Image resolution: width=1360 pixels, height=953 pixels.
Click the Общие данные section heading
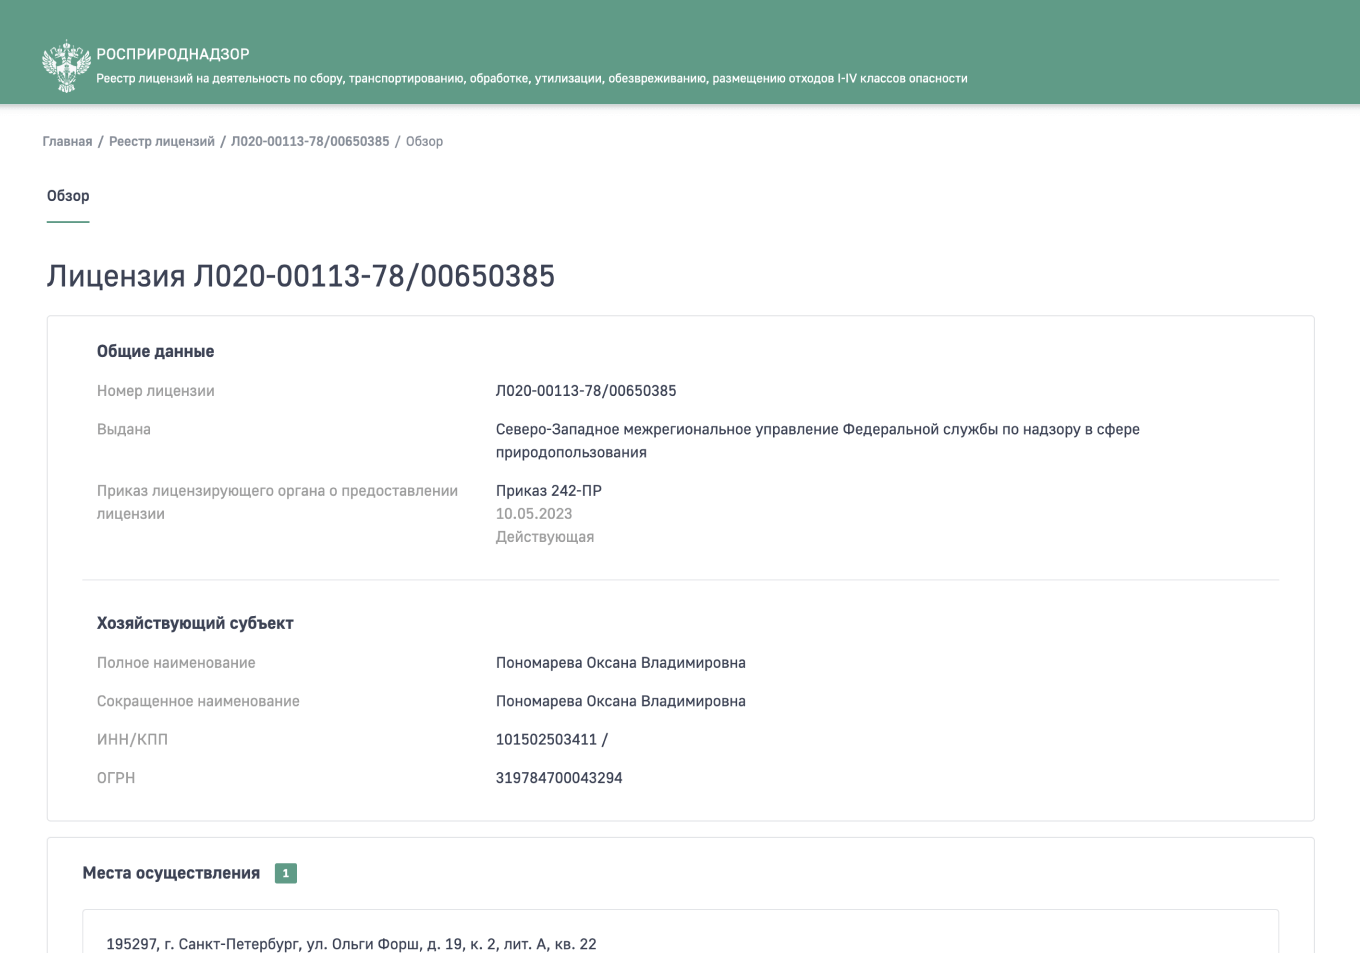tap(155, 351)
